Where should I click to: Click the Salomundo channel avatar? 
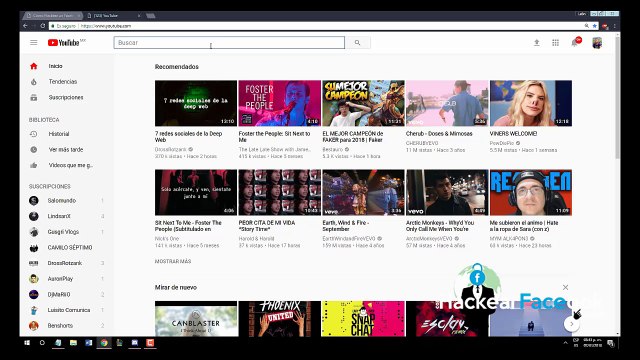tap(33, 200)
